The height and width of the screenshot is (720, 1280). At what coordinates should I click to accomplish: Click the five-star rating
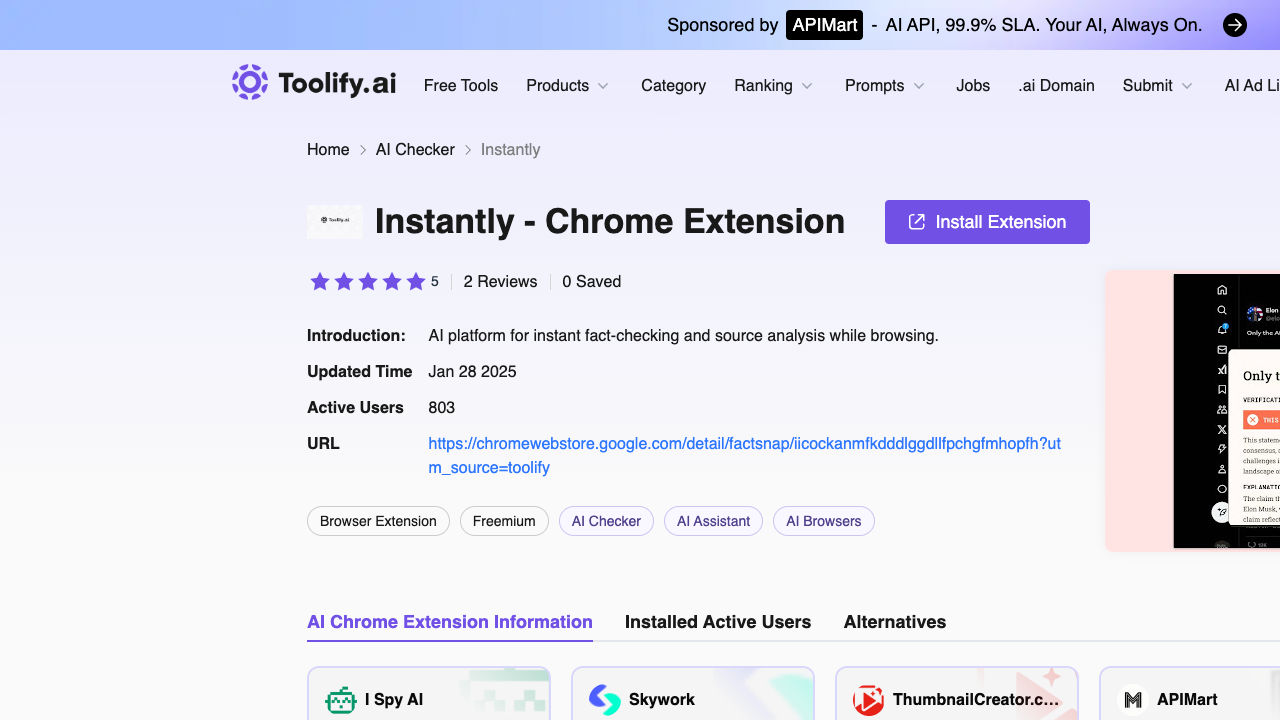pos(368,282)
